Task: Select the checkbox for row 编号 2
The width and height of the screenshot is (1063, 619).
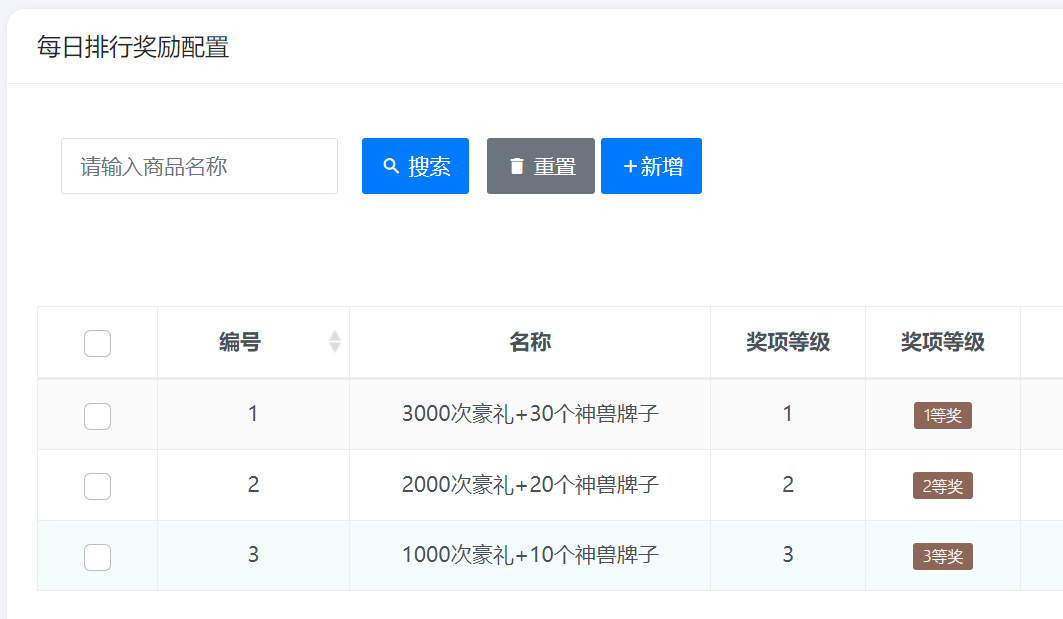Action: 97,486
